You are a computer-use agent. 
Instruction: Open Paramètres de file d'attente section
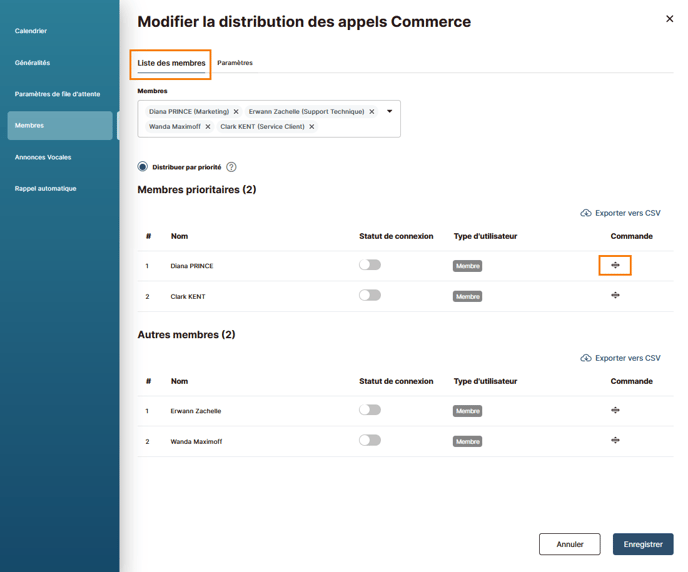pyautogui.click(x=57, y=94)
